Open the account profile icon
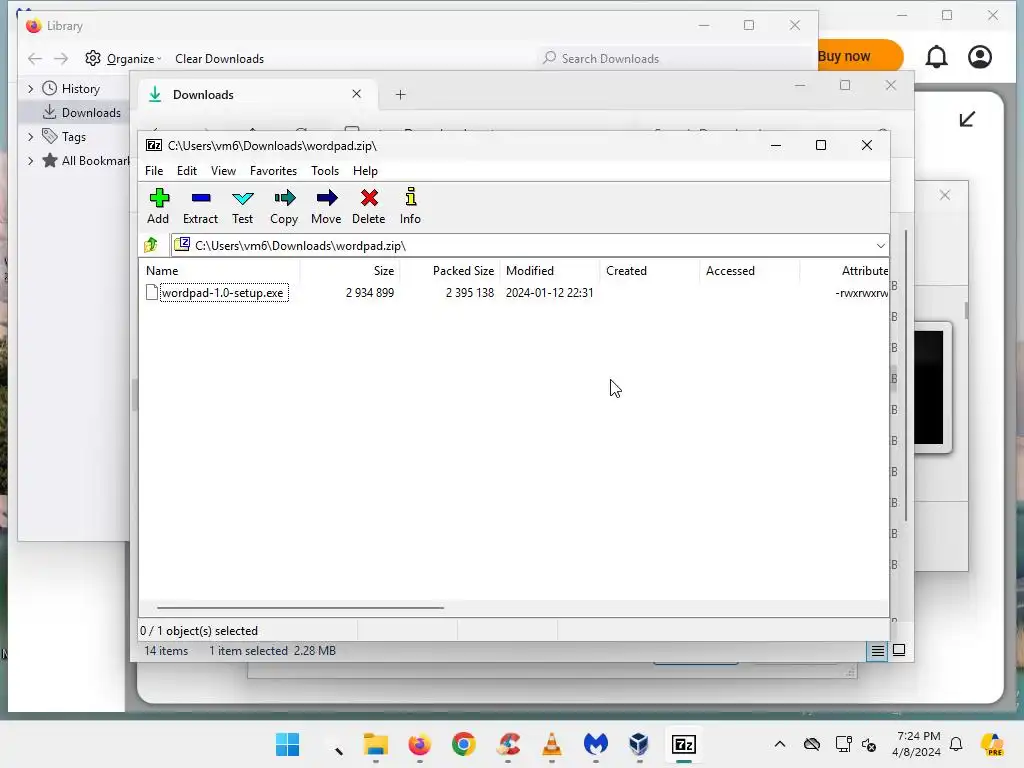This screenshot has height=768, width=1024. pyautogui.click(x=980, y=57)
